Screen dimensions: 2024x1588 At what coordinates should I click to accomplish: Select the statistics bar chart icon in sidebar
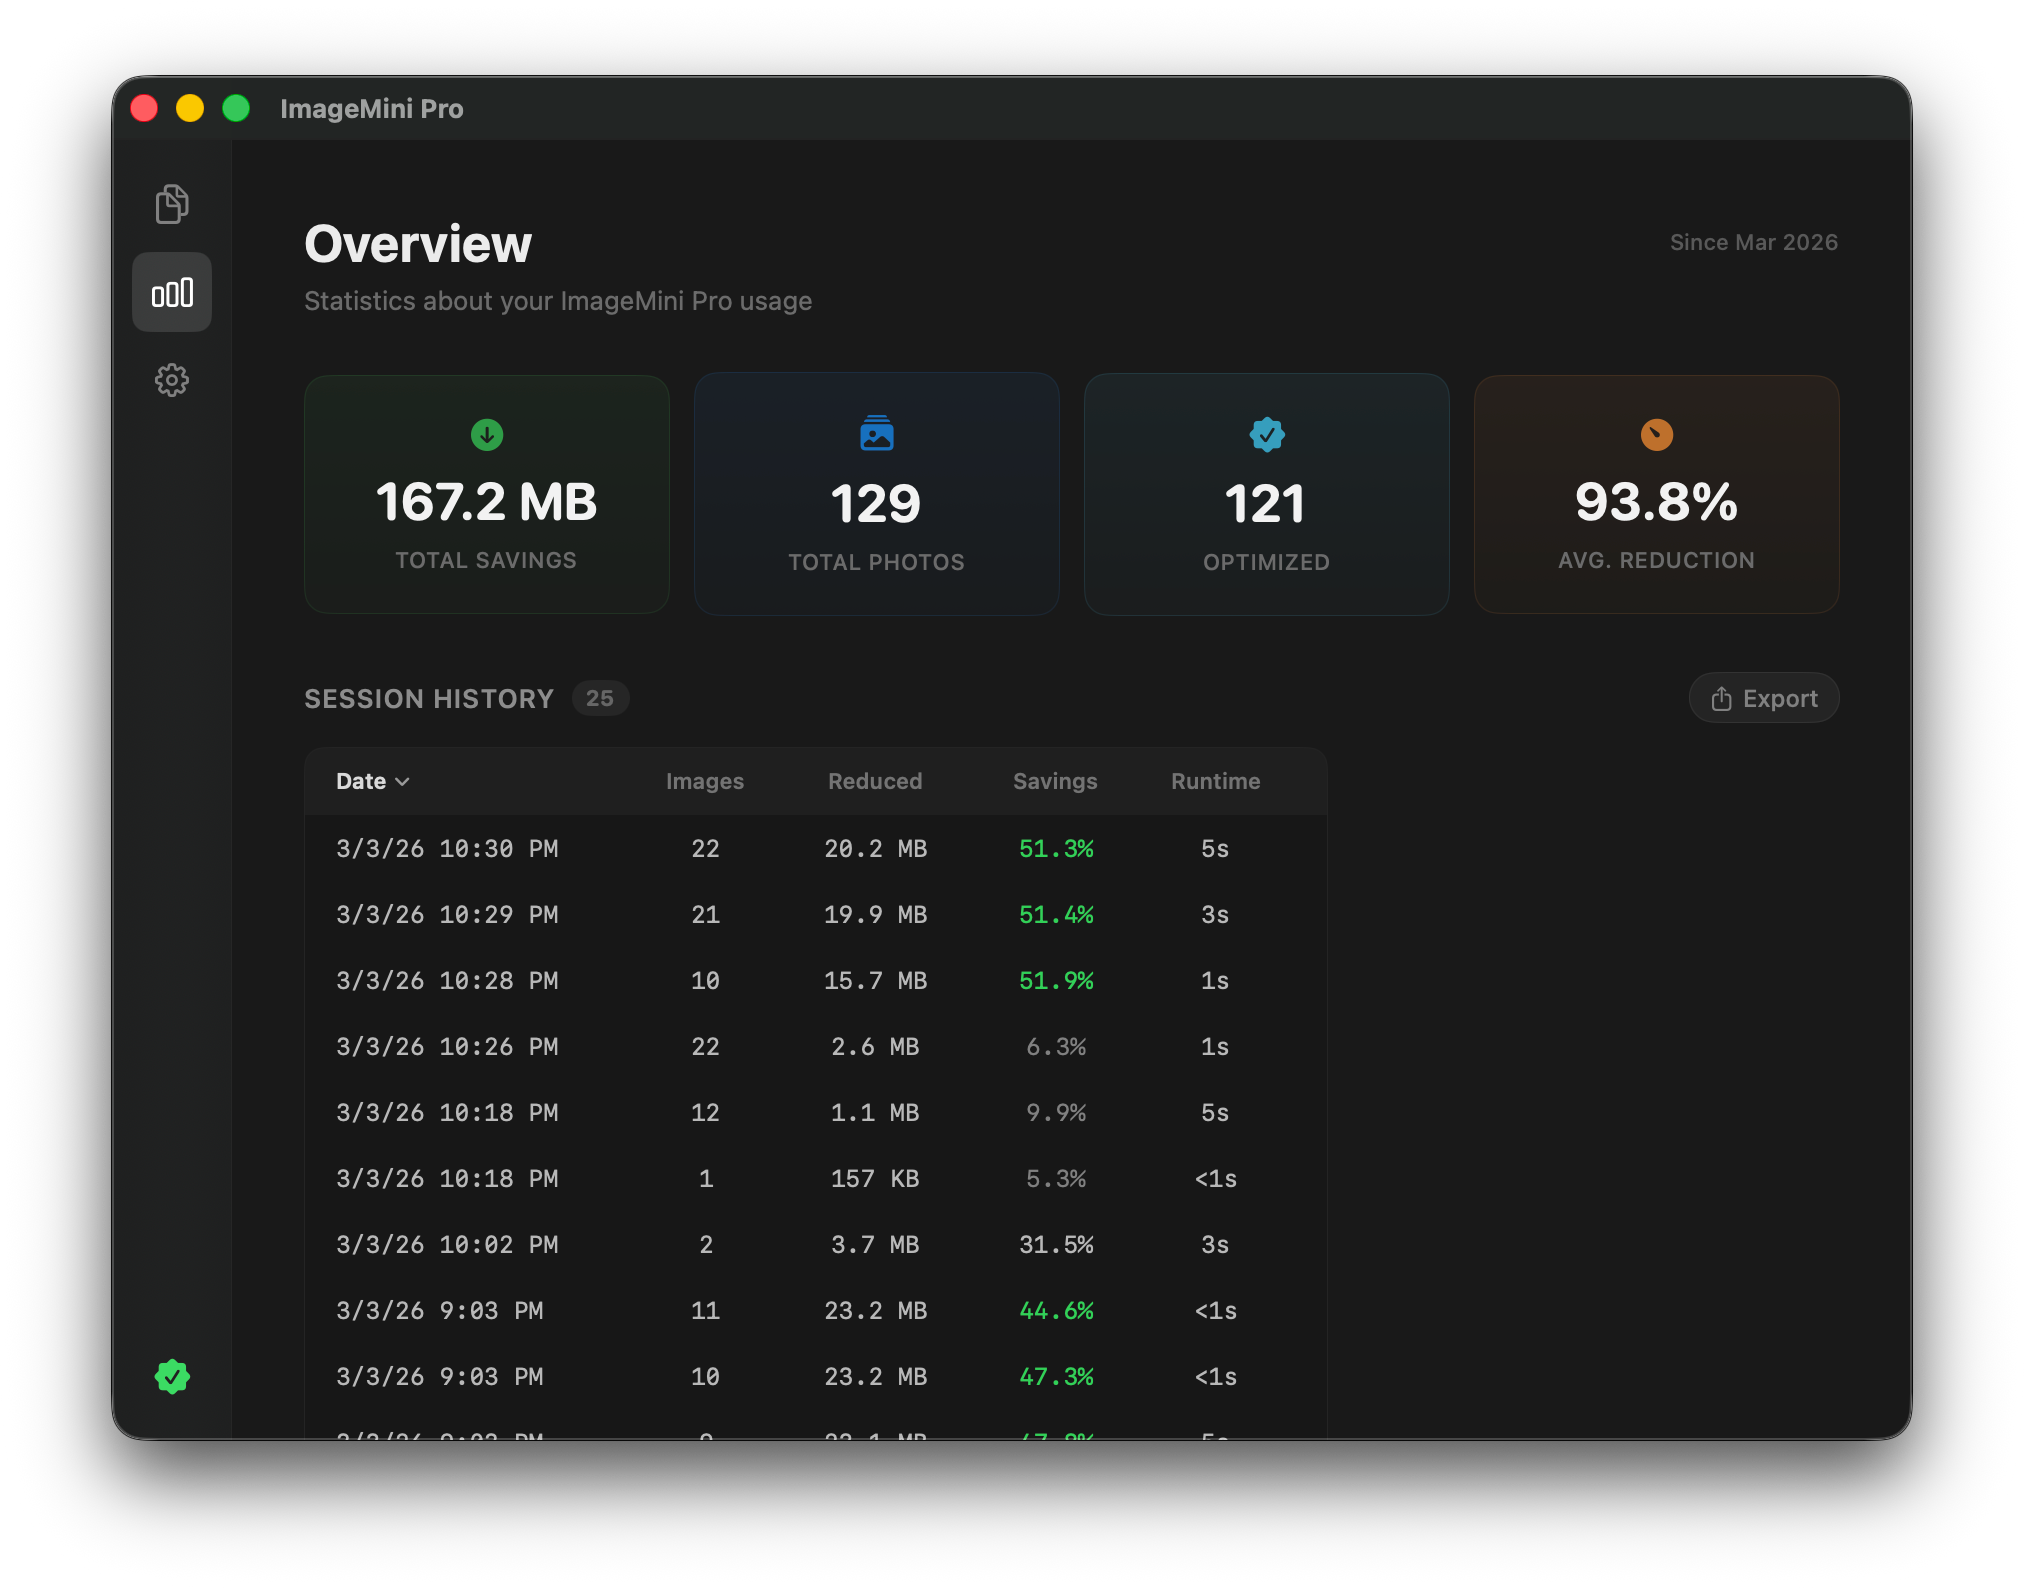172,291
